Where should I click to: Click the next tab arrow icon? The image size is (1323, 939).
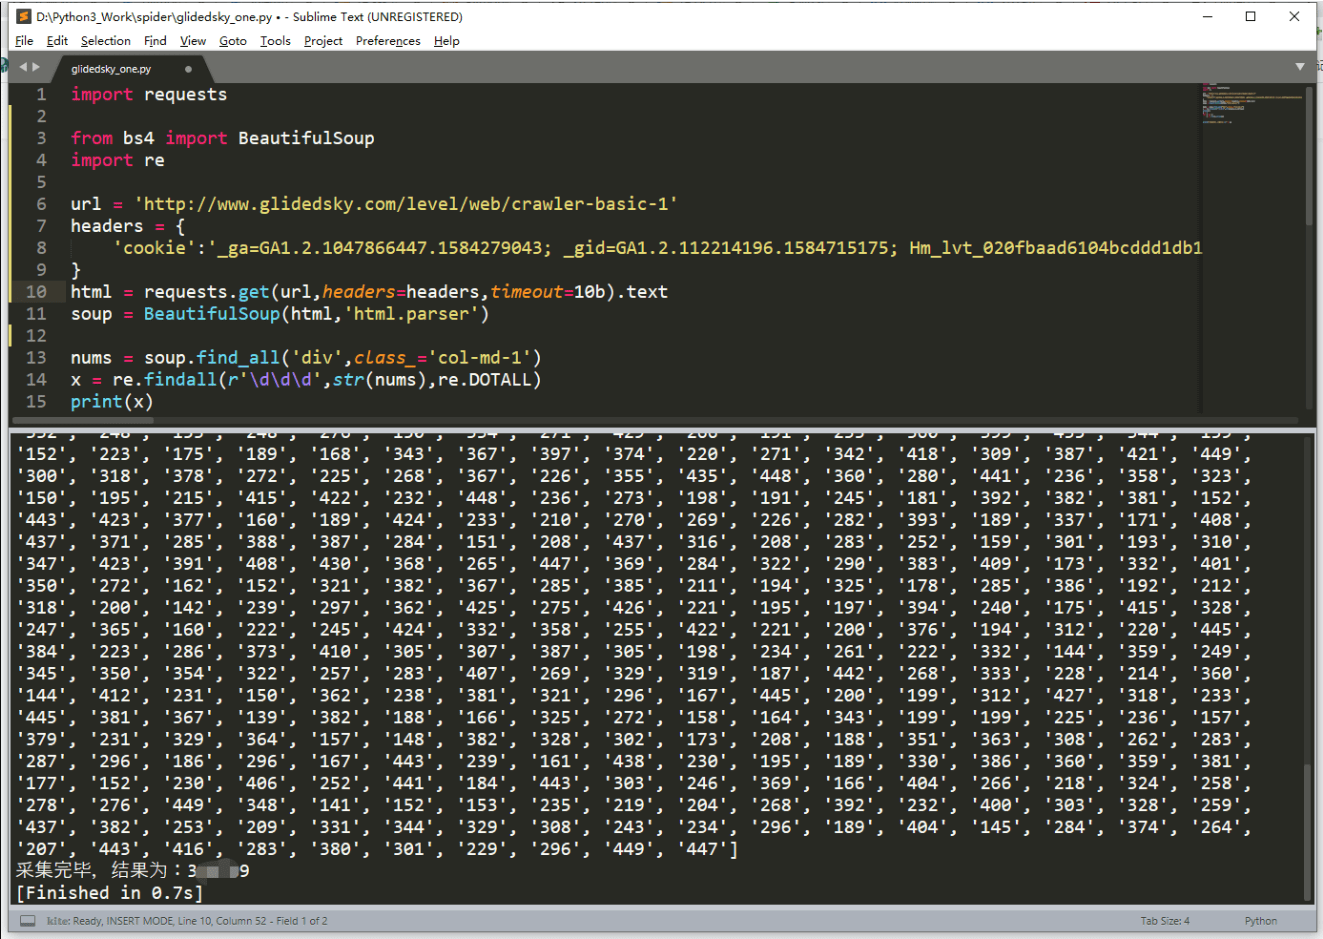coord(37,67)
